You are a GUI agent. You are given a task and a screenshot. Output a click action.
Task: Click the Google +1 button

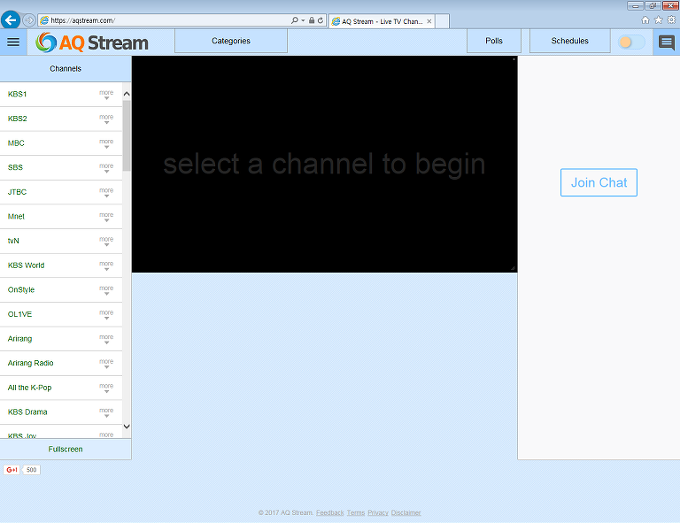click(x=12, y=470)
